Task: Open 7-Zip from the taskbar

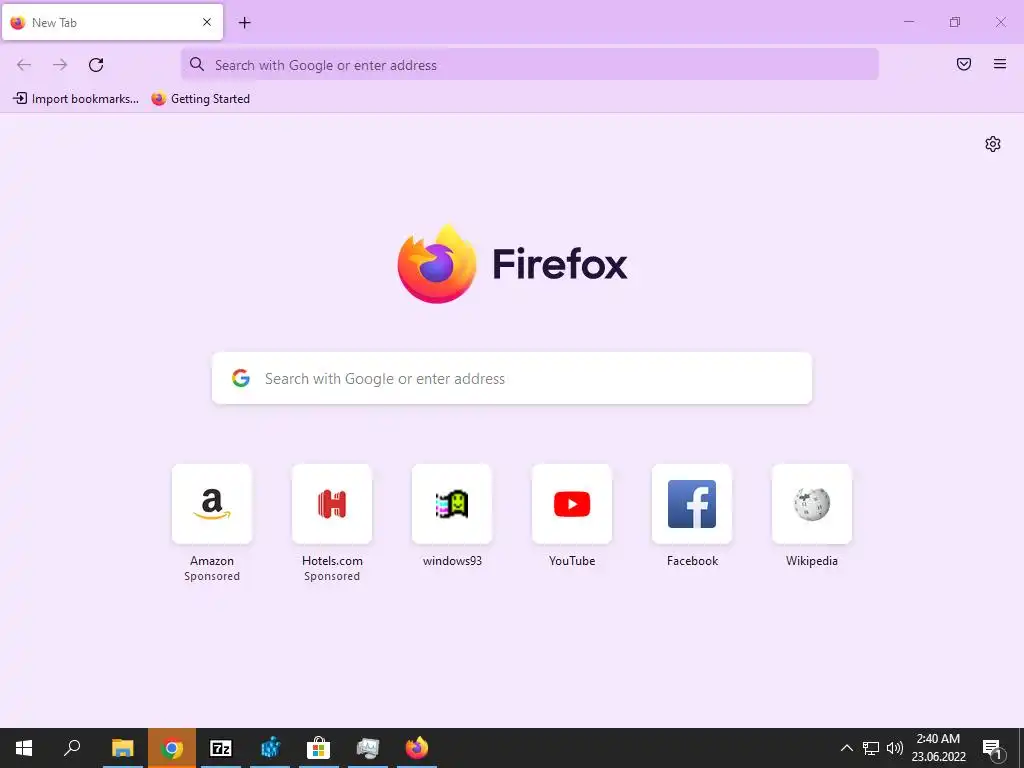Action: (x=221, y=748)
